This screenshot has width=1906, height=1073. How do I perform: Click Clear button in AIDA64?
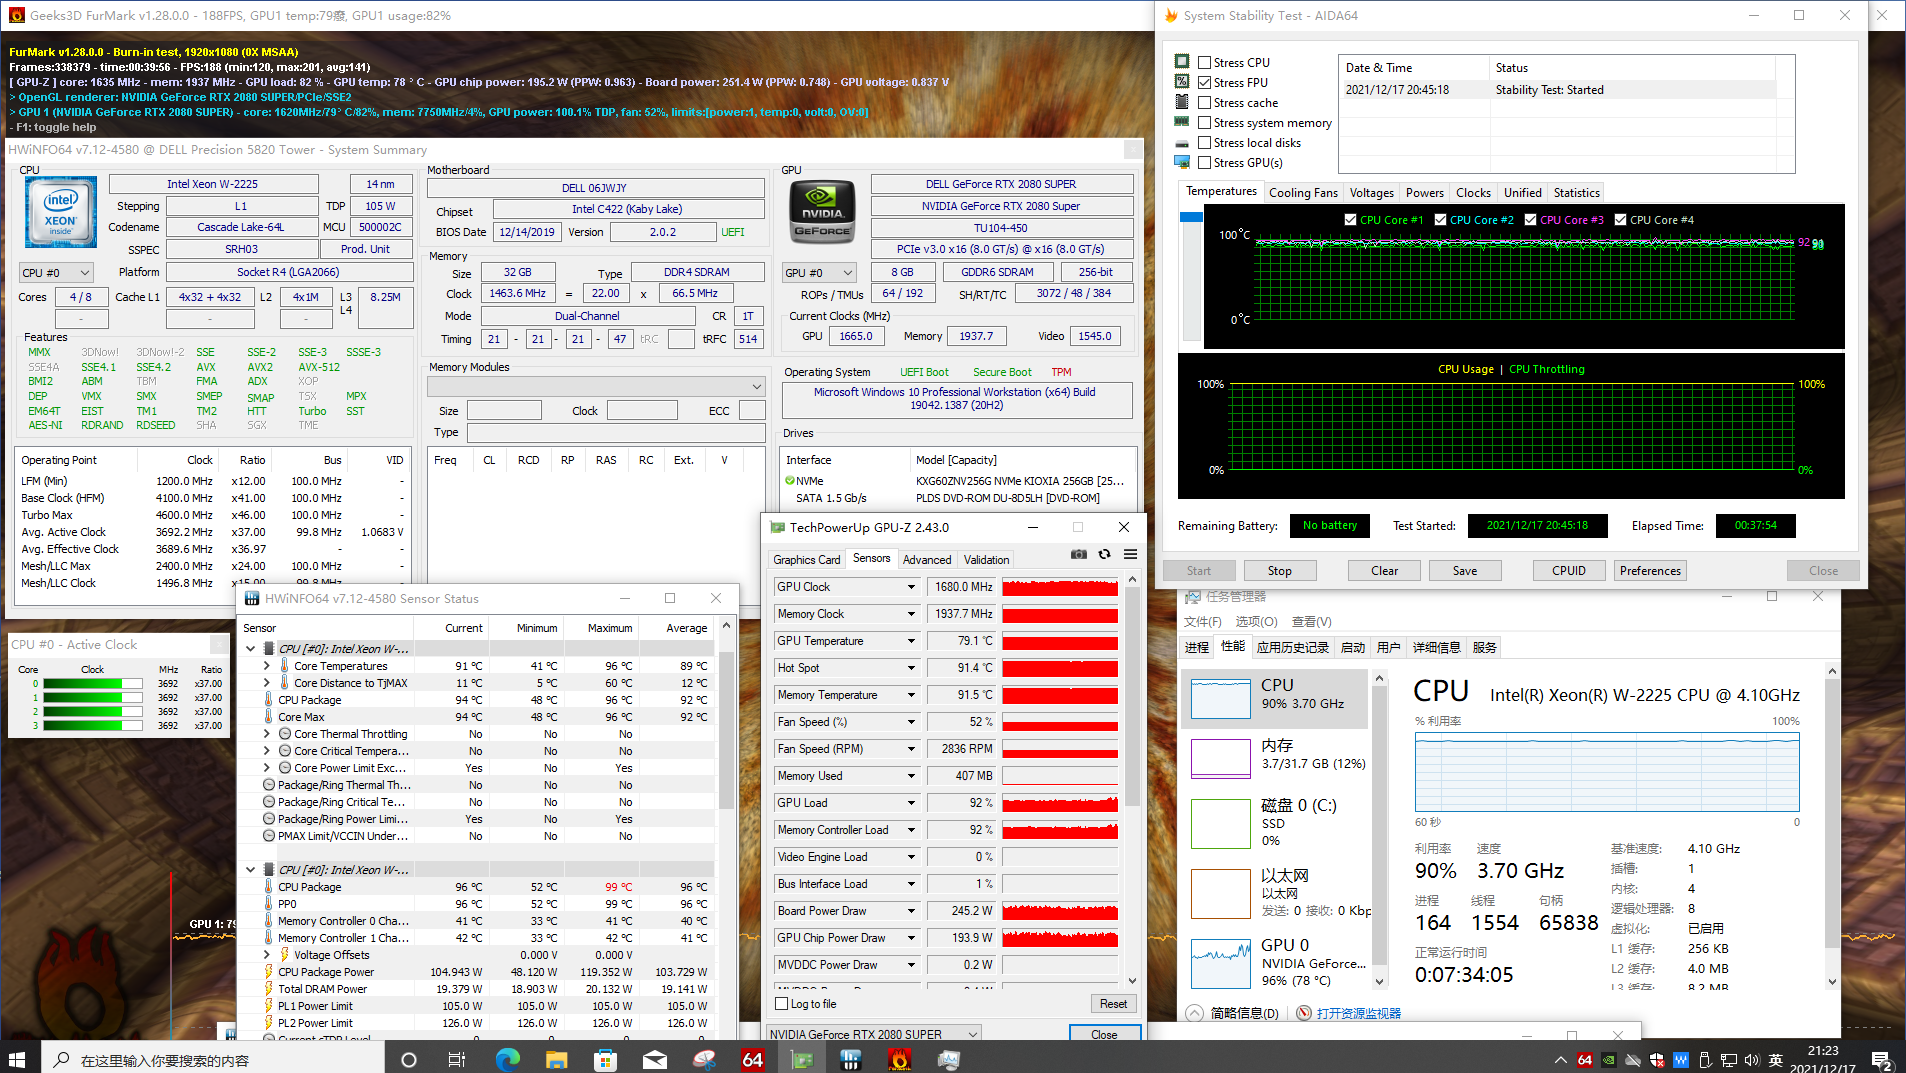[1384, 570]
